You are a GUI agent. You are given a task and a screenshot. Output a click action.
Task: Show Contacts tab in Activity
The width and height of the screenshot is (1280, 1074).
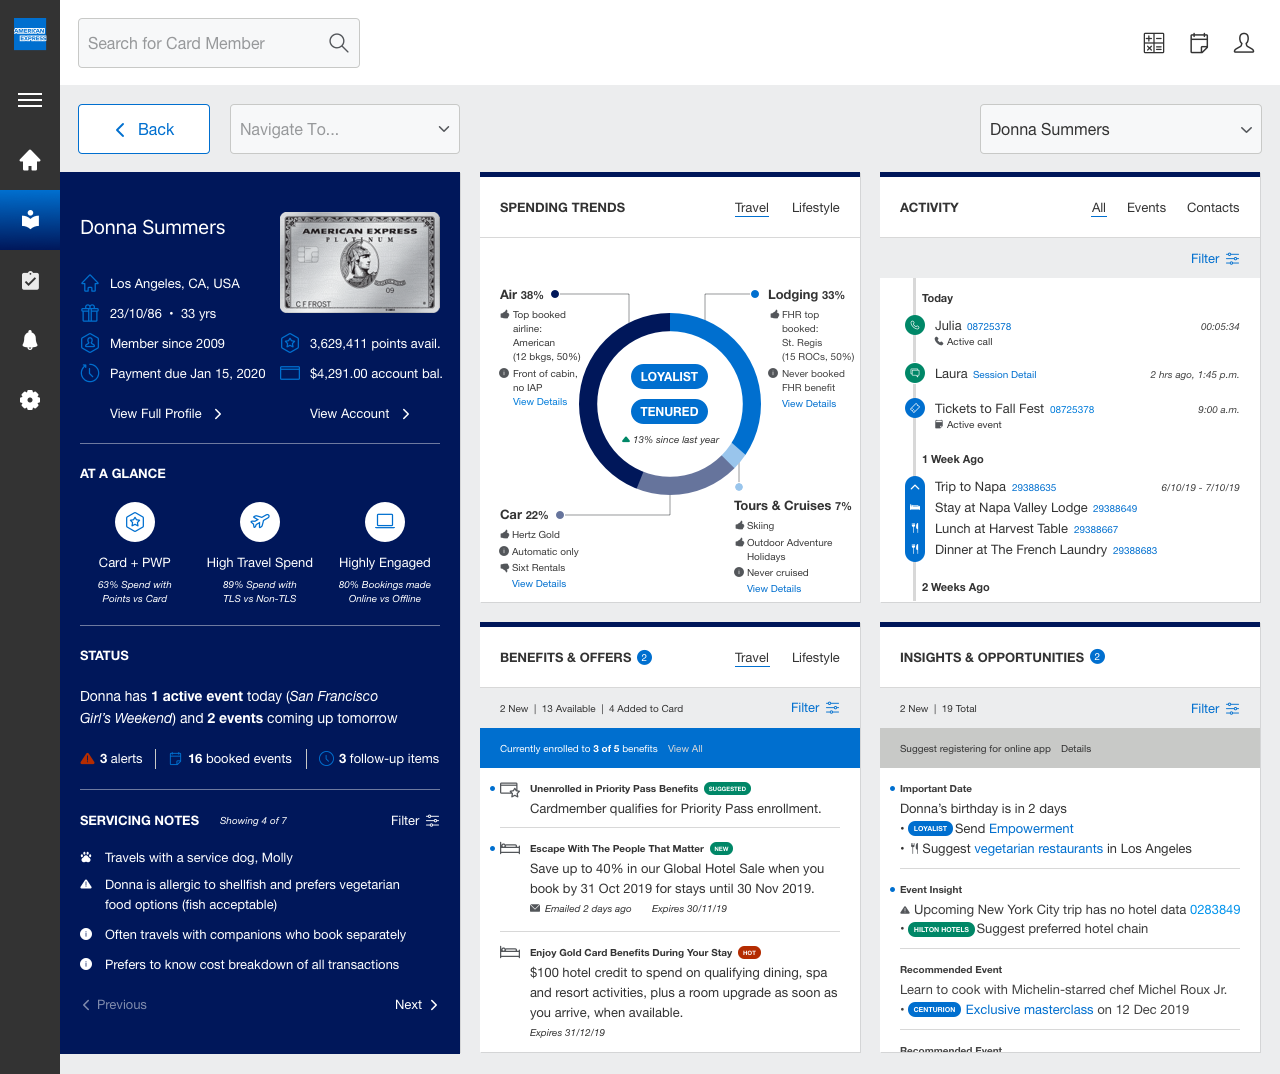[1213, 208]
